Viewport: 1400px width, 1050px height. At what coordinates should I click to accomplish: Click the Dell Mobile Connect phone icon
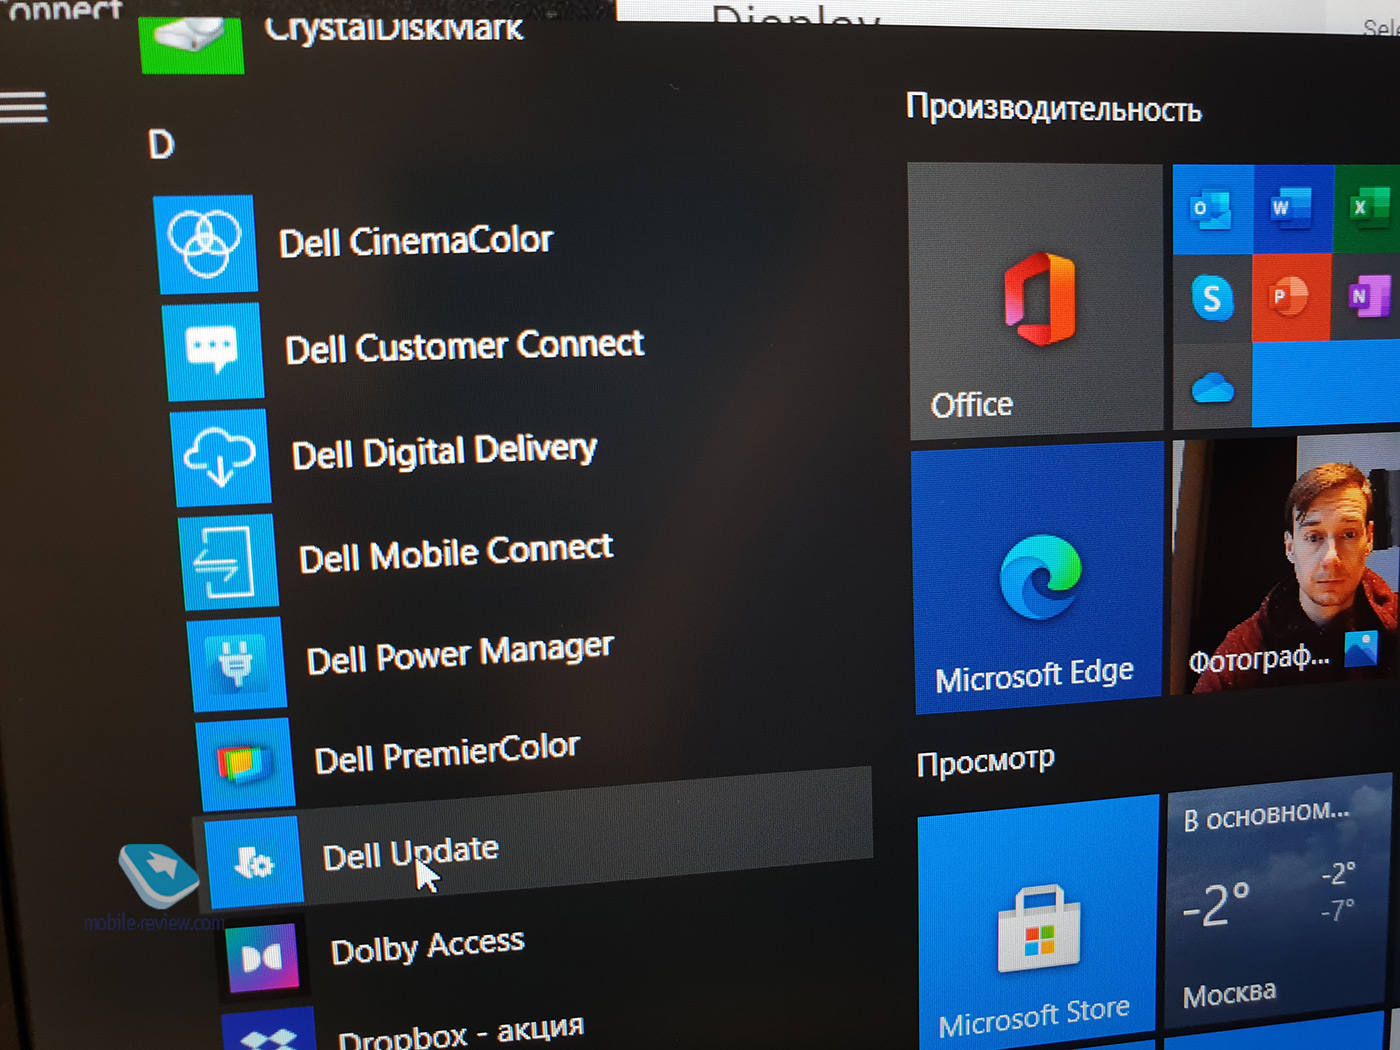(x=228, y=561)
